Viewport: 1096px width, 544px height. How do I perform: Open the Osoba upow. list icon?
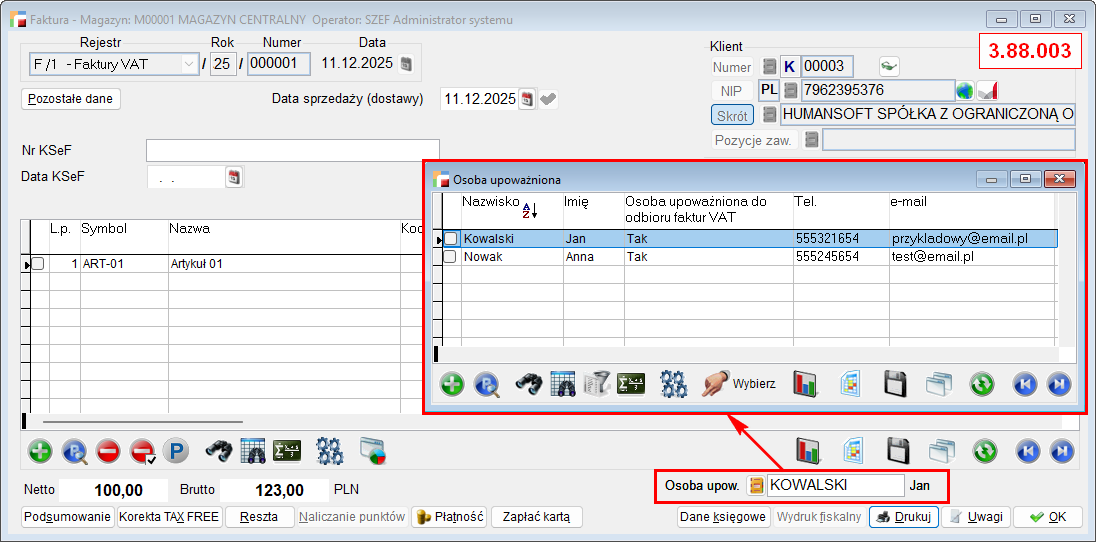756,485
